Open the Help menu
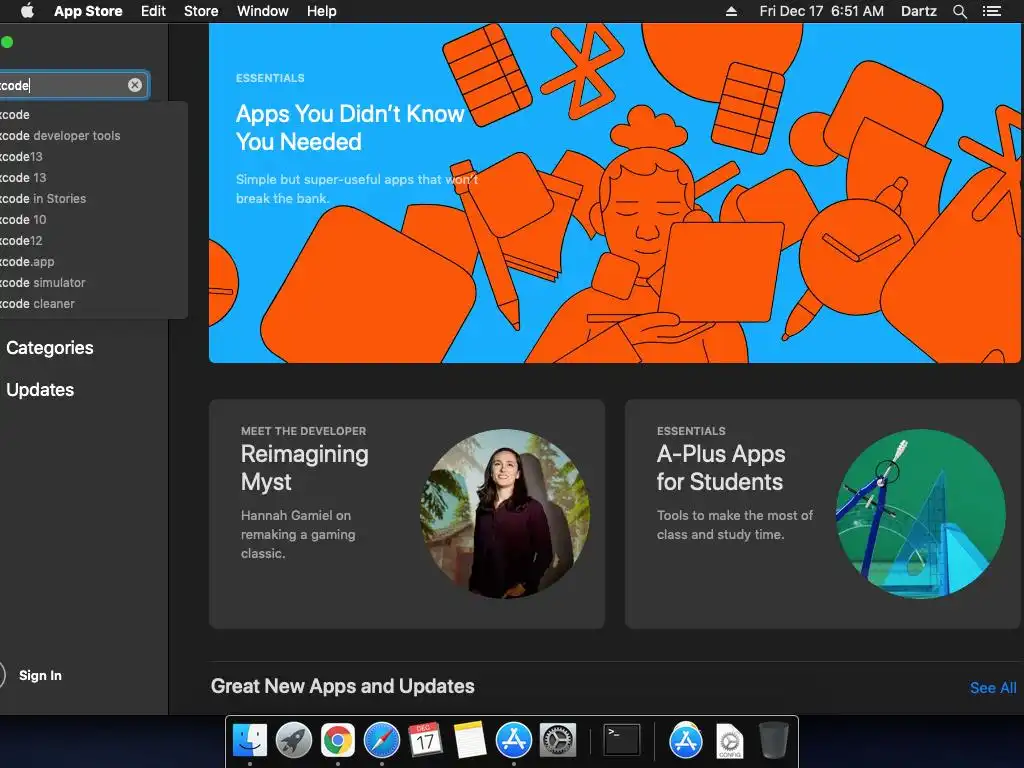Screen dimensions: 1024x768 pos(321,11)
